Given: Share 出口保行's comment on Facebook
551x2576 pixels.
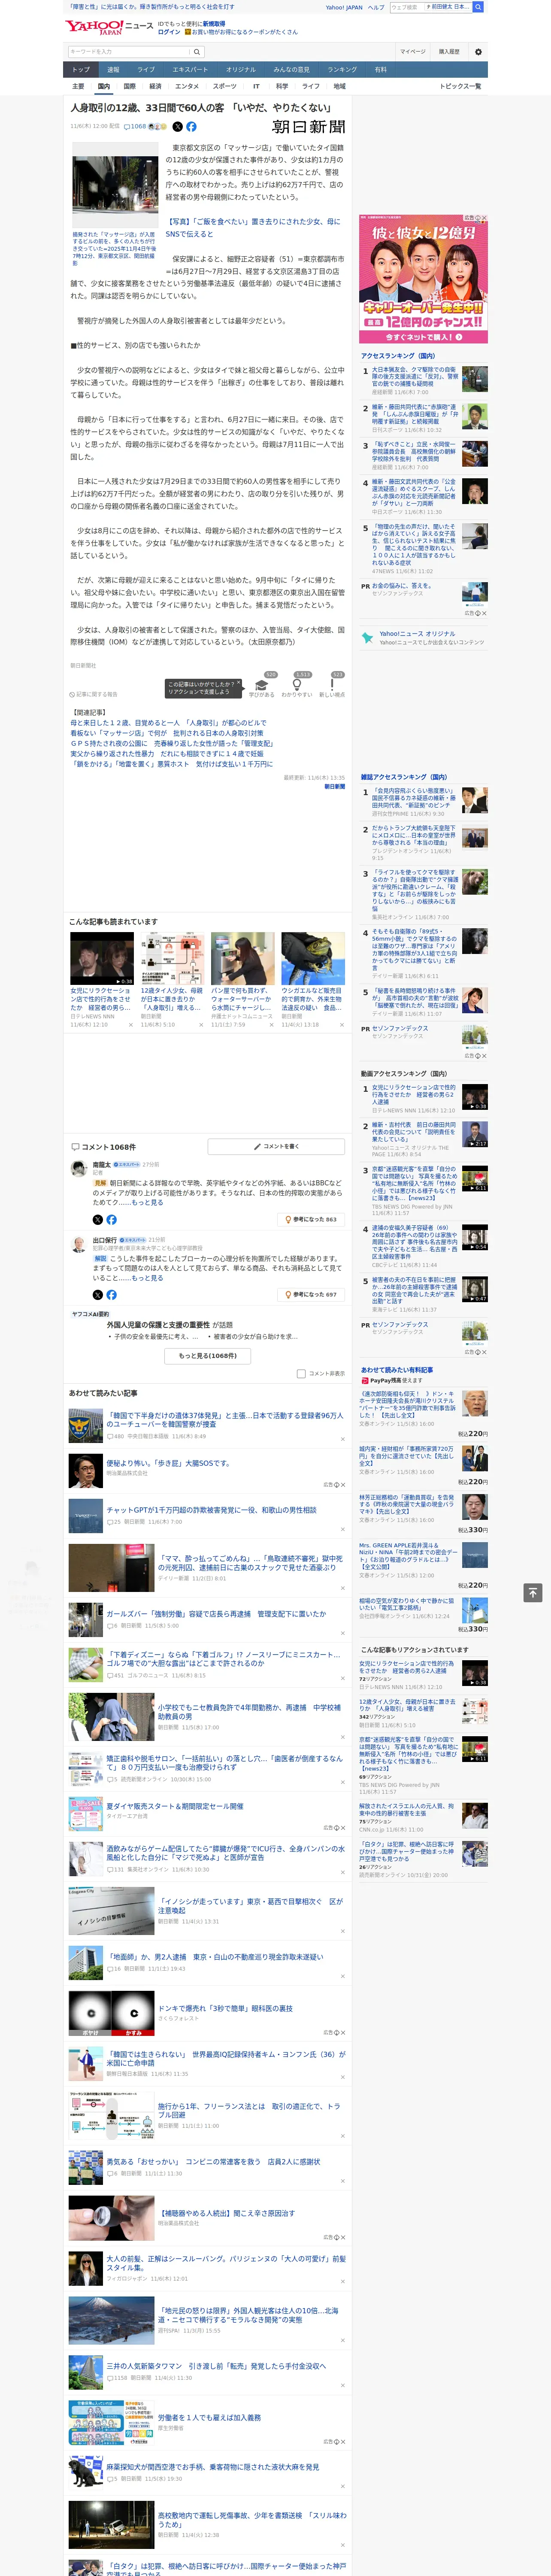Looking at the screenshot, I should click(111, 1294).
